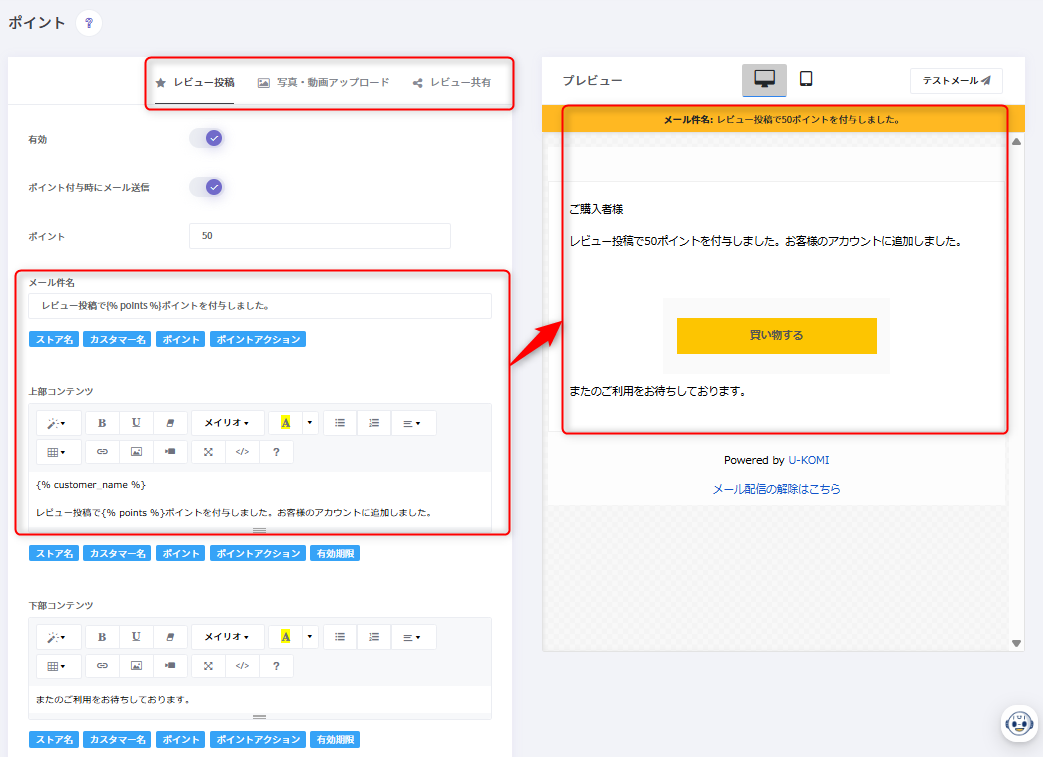Switch to 写真・動画アップロード tab

pos(323,83)
